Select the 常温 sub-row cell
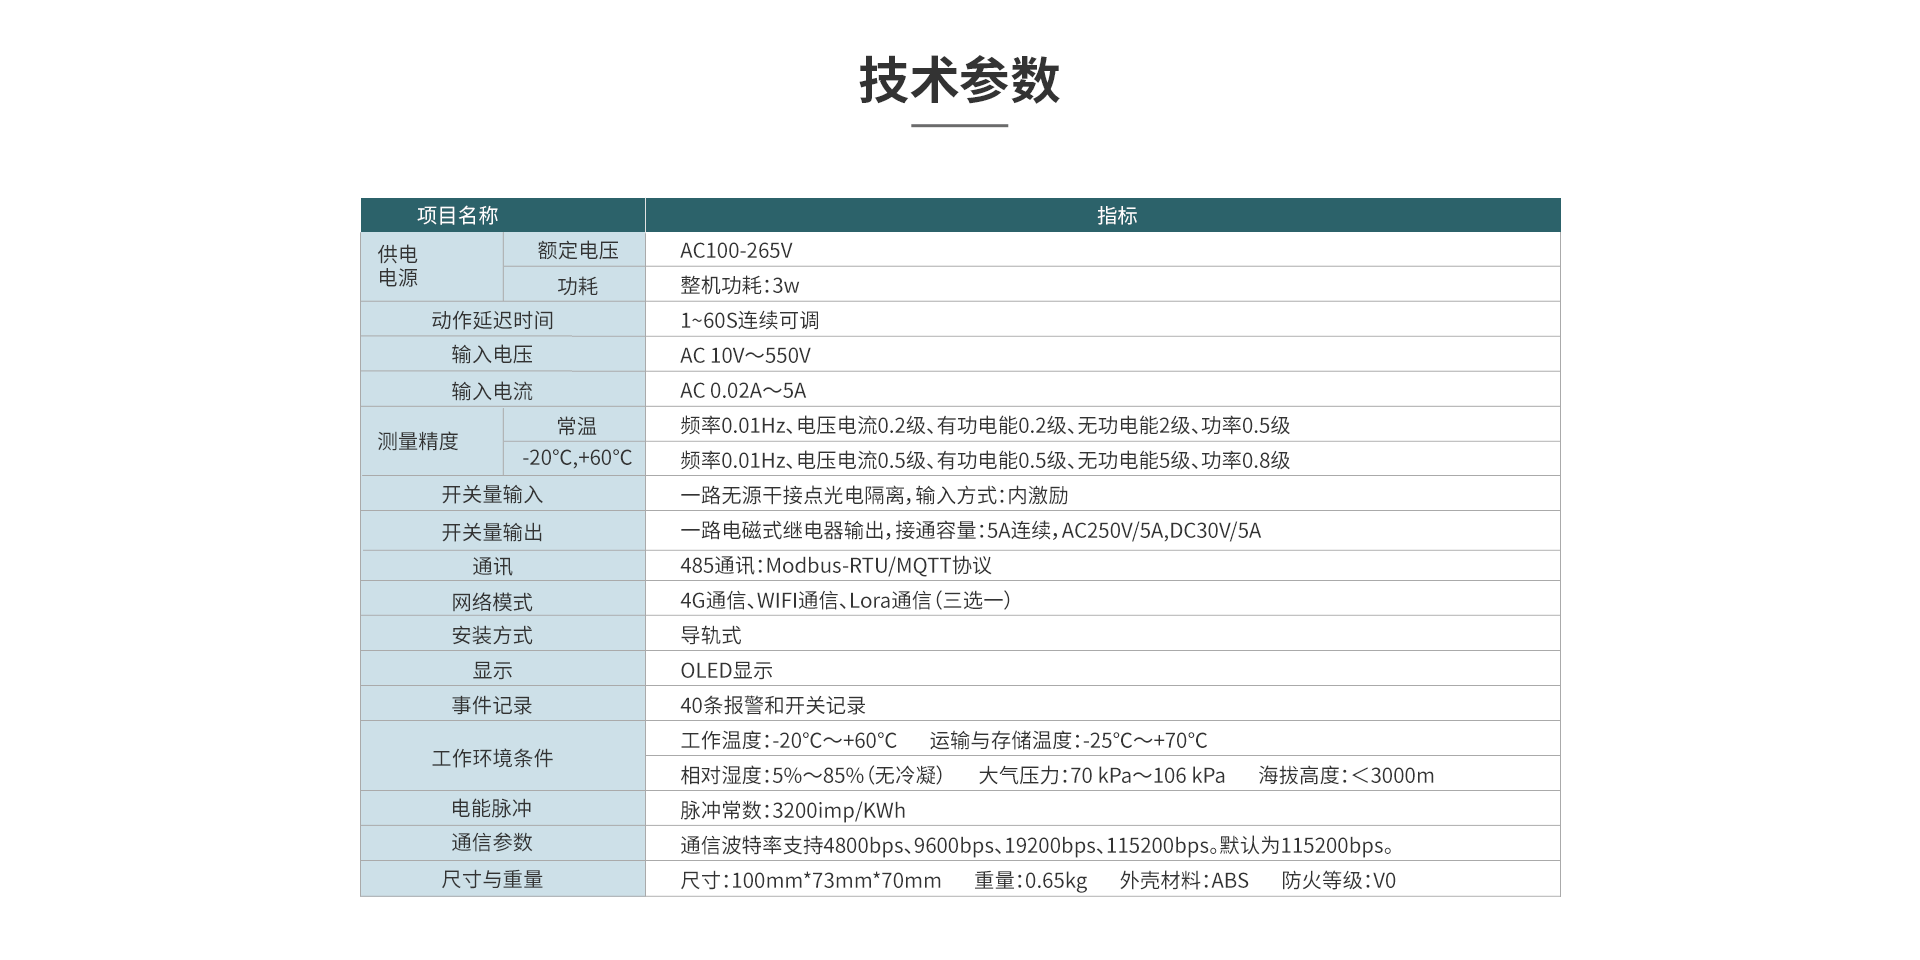The height and width of the screenshot is (960, 1920). pyautogui.click(x=578, y=424)
